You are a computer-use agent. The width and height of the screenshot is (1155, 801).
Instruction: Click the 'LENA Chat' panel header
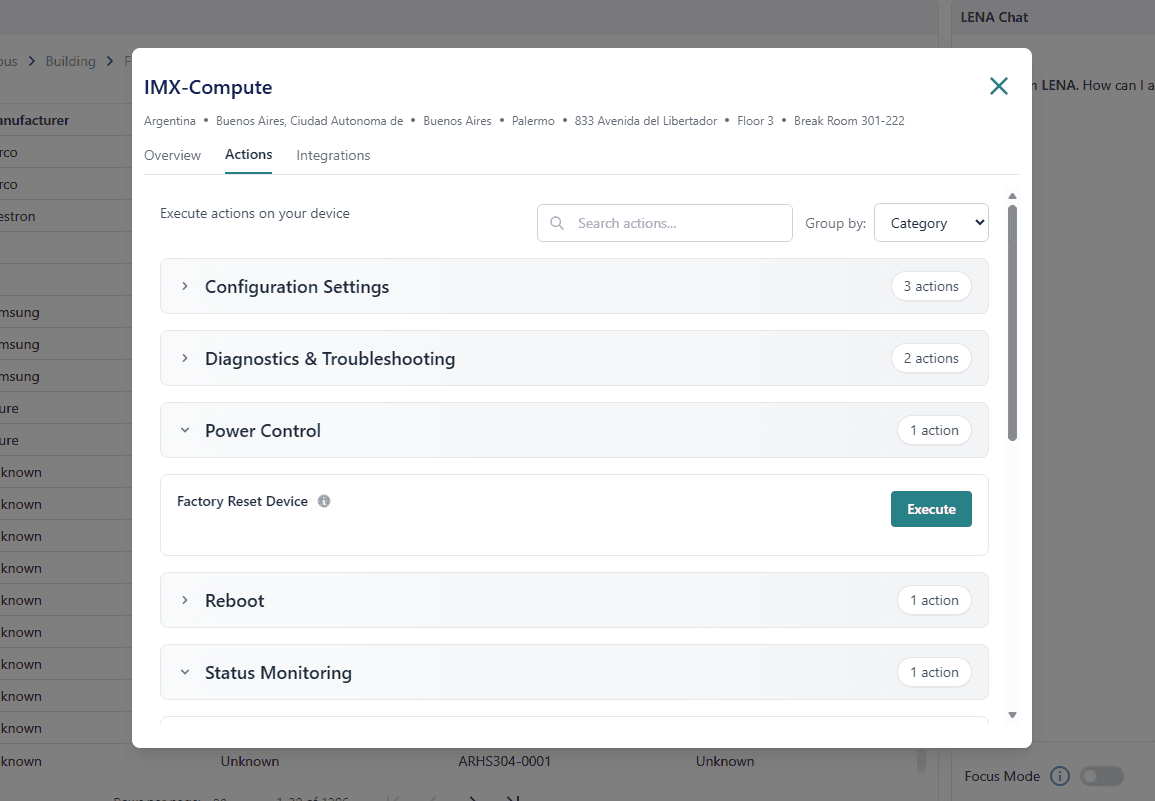click(994, 17)
